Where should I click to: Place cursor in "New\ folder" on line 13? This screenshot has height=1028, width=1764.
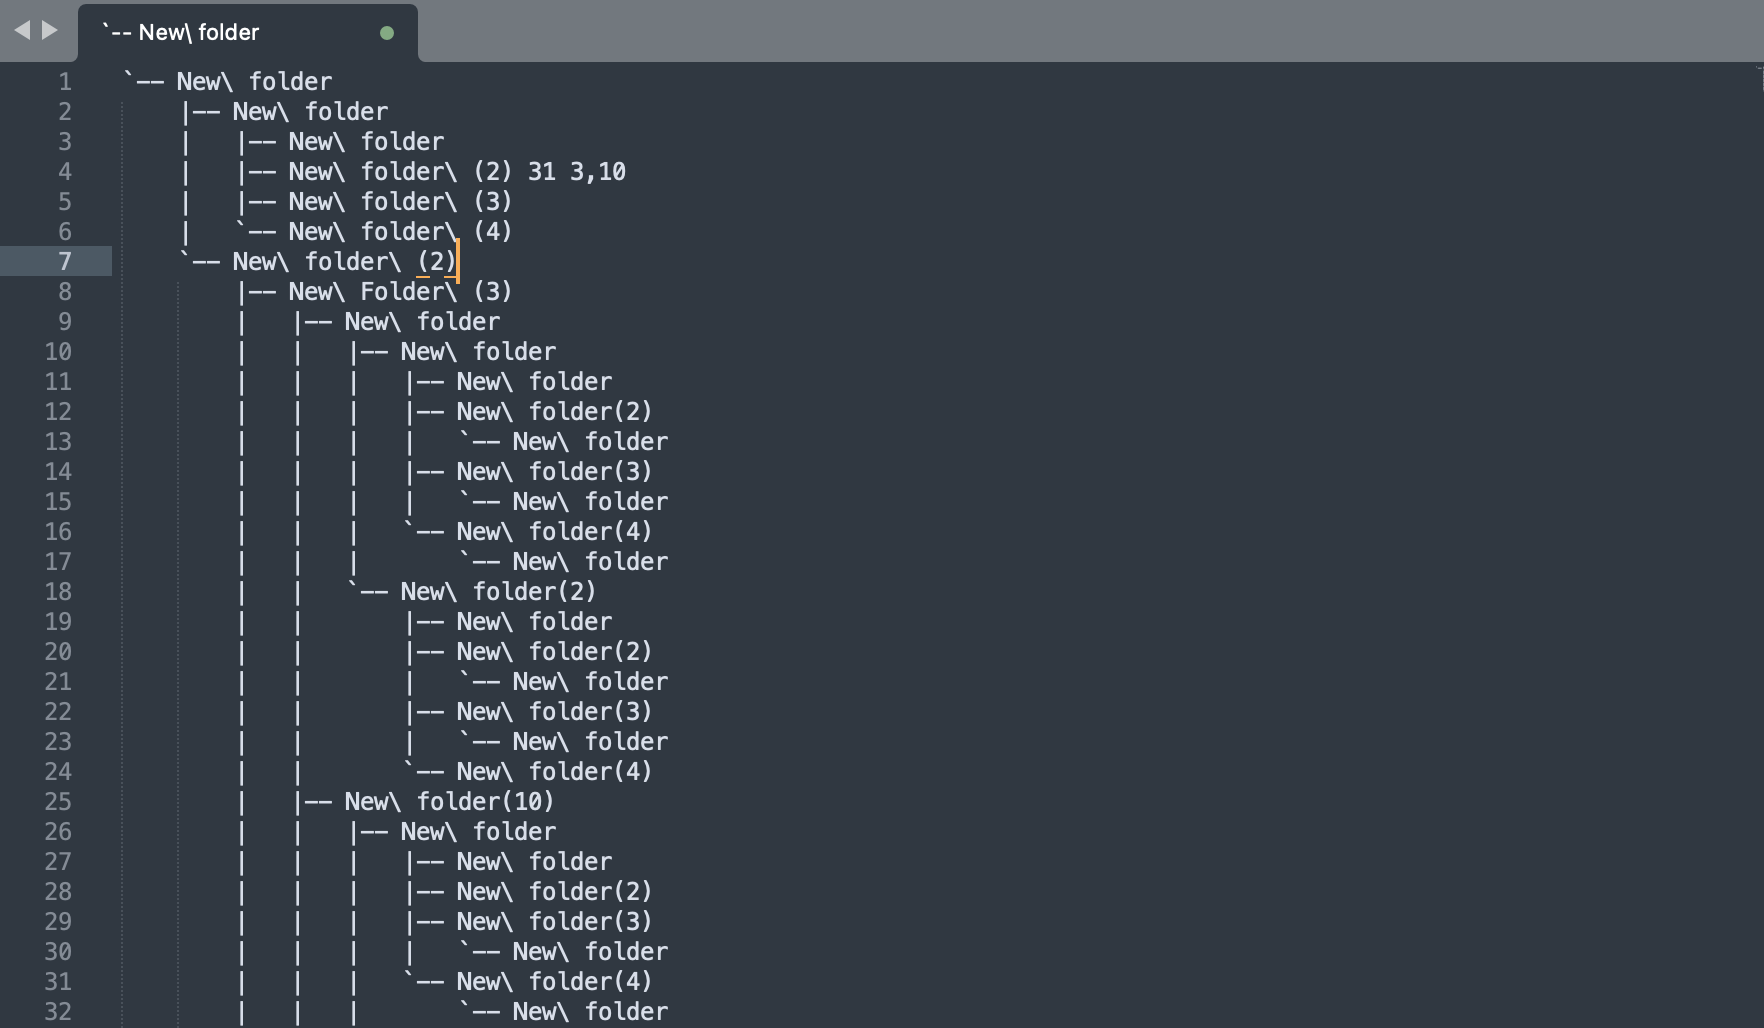point(590,442)
